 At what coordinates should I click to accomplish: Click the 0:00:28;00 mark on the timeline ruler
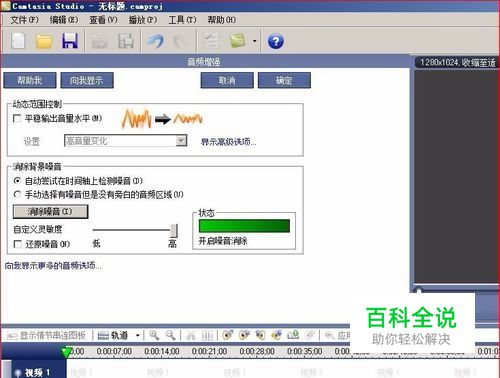tap(257, 351)
